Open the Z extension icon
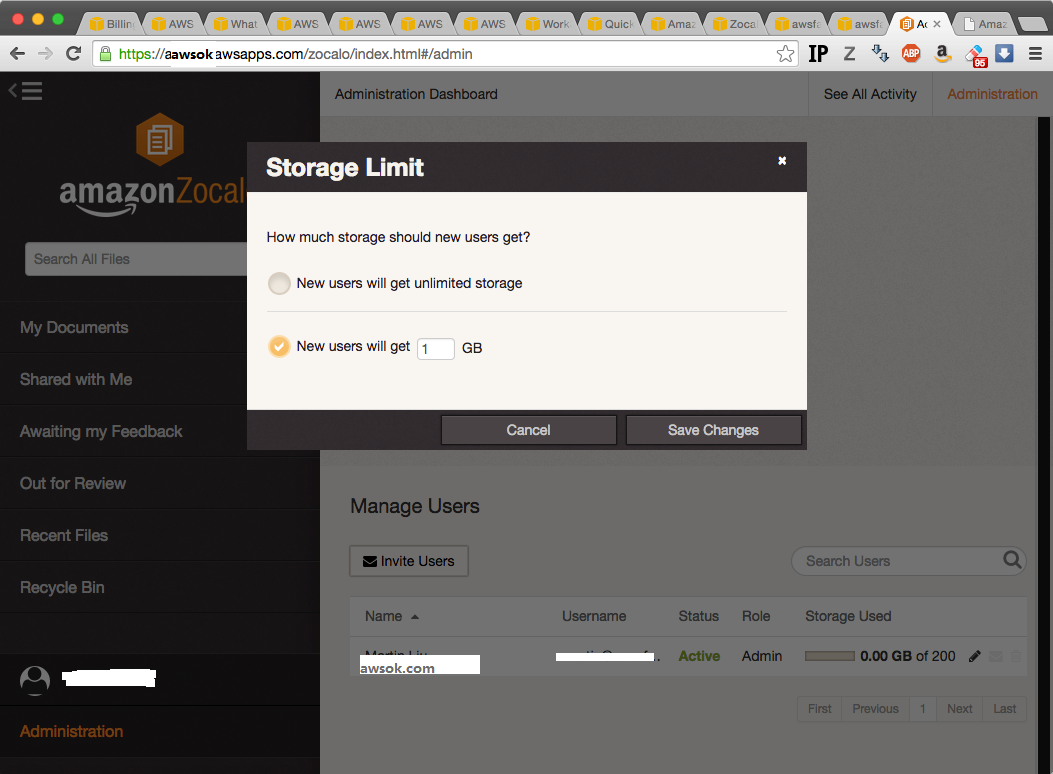 850,54
